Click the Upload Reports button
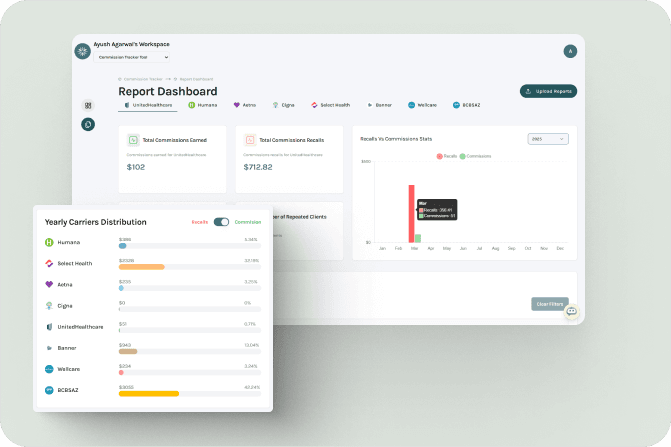 [548, 91]
